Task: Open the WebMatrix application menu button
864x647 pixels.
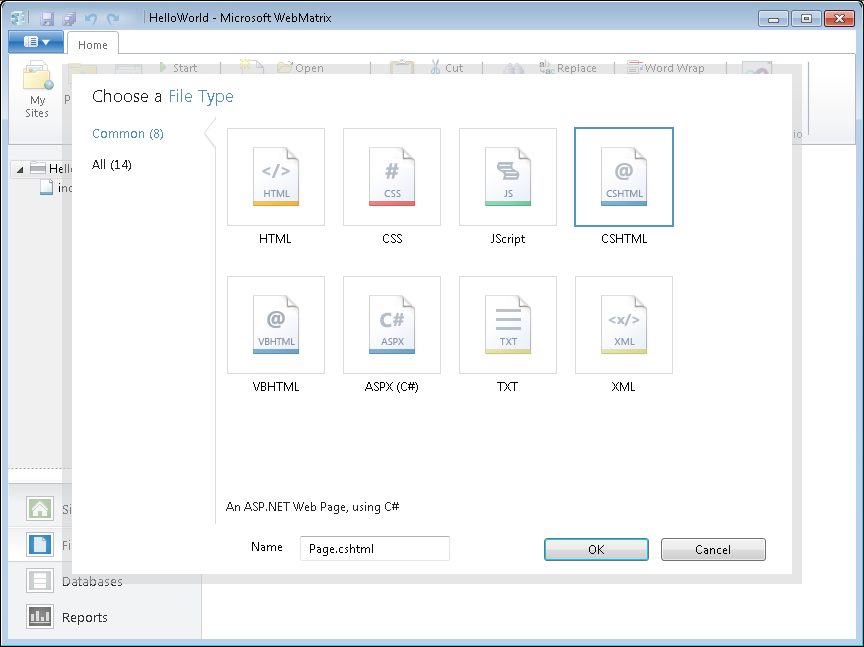Action: 36,42
